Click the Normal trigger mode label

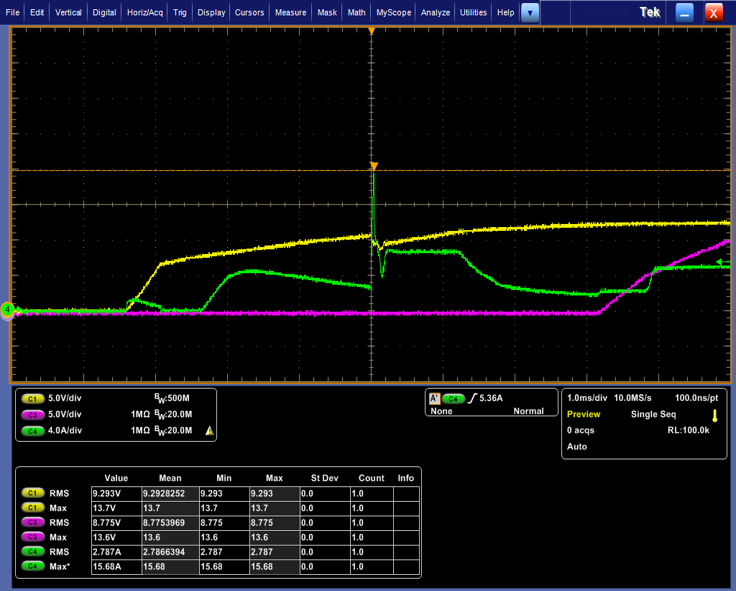pyautogui.click(x=528, y=411)
